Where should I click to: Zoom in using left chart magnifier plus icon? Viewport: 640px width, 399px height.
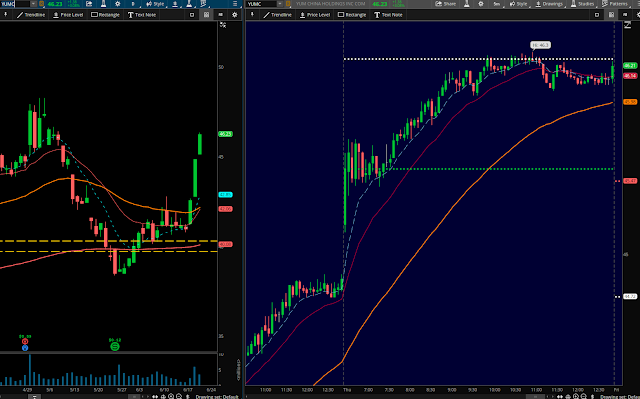pyautogui.click(x=171, y=396)
